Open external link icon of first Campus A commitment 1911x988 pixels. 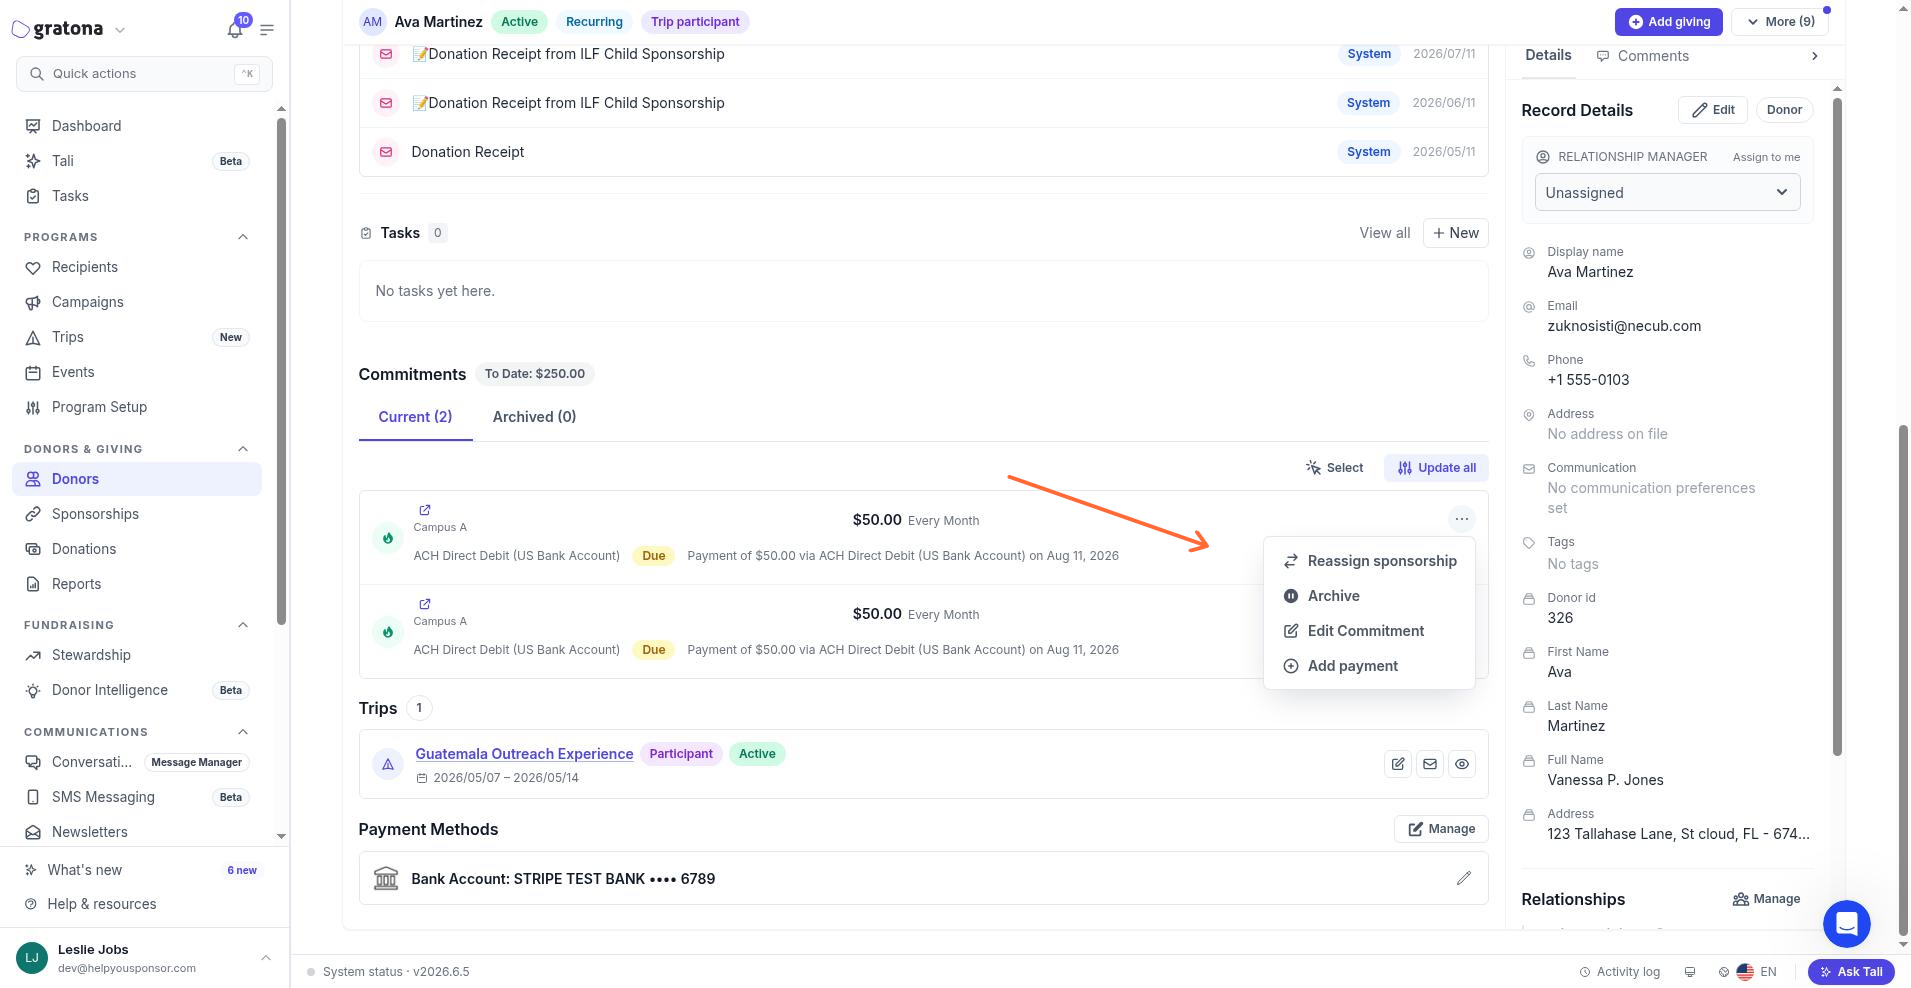click(425, 510)
